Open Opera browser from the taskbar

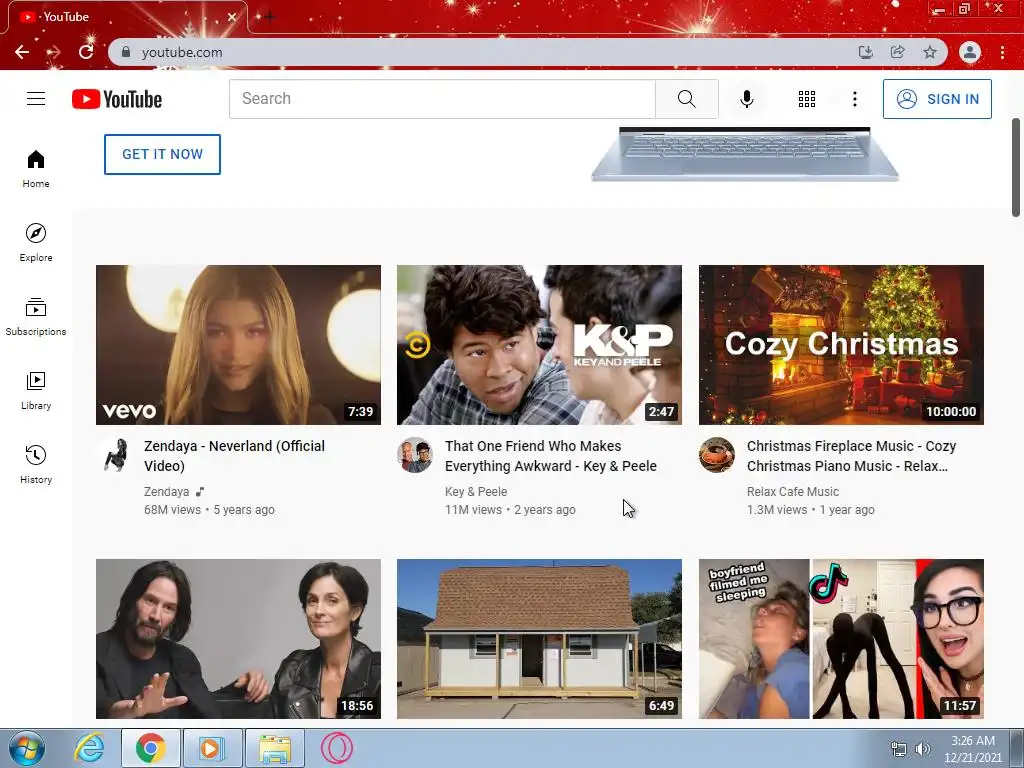tap(337, 748)
